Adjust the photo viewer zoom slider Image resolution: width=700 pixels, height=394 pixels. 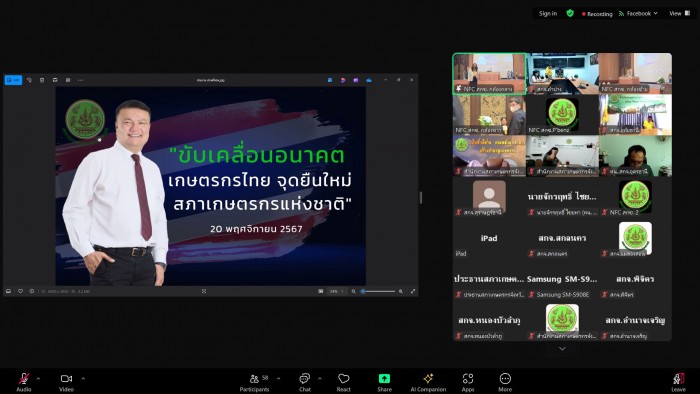coord(379,291)
